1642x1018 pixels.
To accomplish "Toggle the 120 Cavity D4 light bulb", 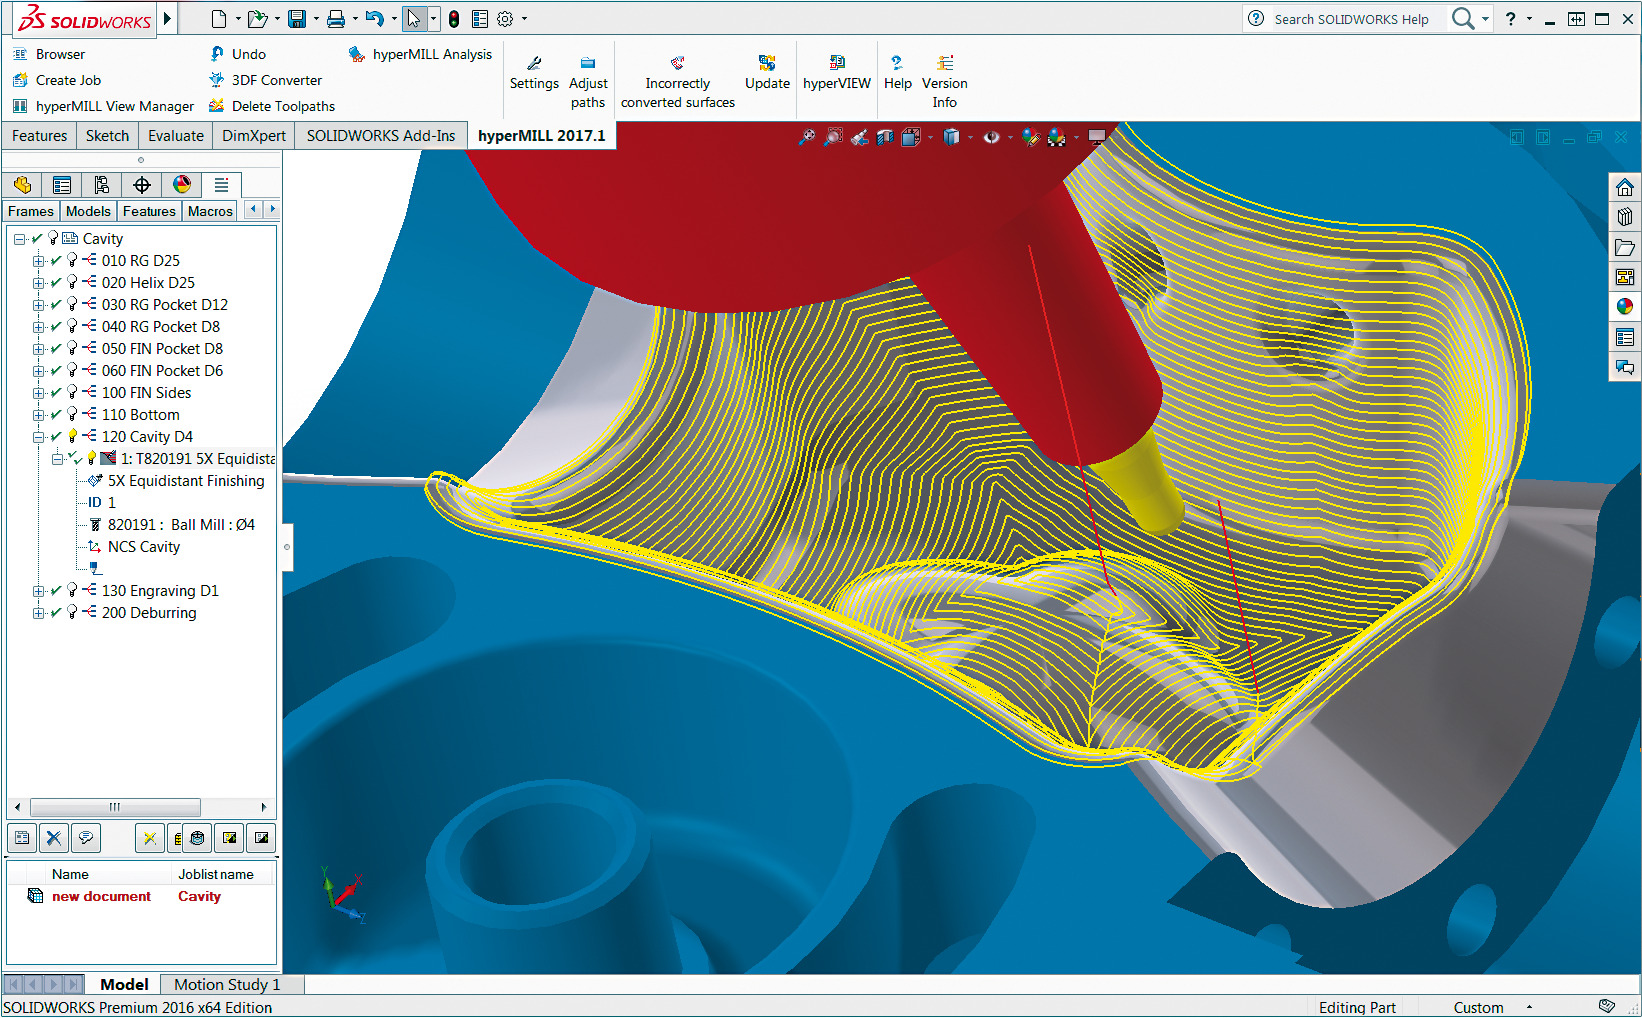I will (x=72, y=436).
